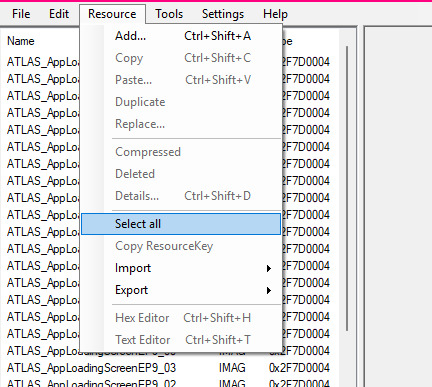Click Select all in the Resource menu
This screenshot has height=387, width=432.
[x=181, y=224]
